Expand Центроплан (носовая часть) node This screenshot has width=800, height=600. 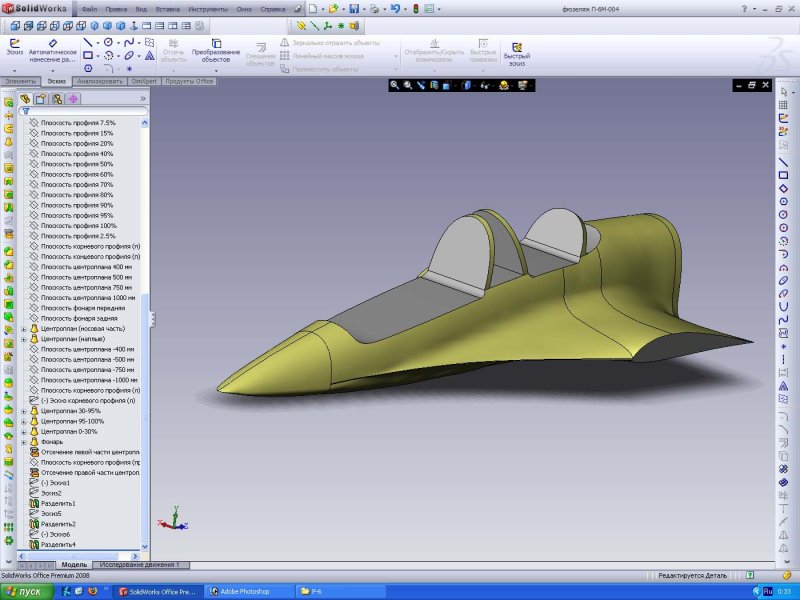23,329
